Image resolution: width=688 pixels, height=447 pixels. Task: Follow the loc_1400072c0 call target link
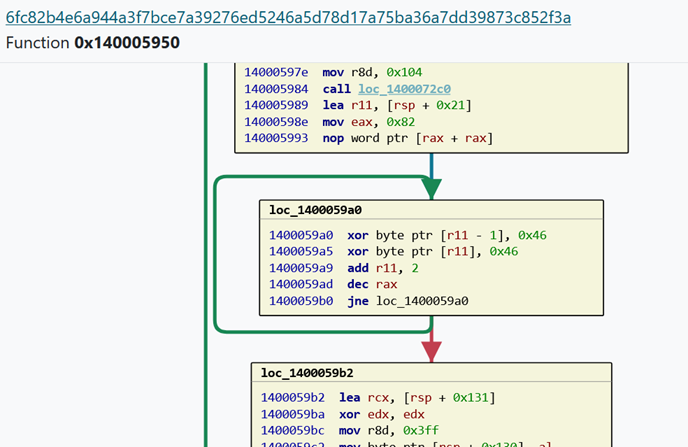pyautogui.click(x=404, y=89)
